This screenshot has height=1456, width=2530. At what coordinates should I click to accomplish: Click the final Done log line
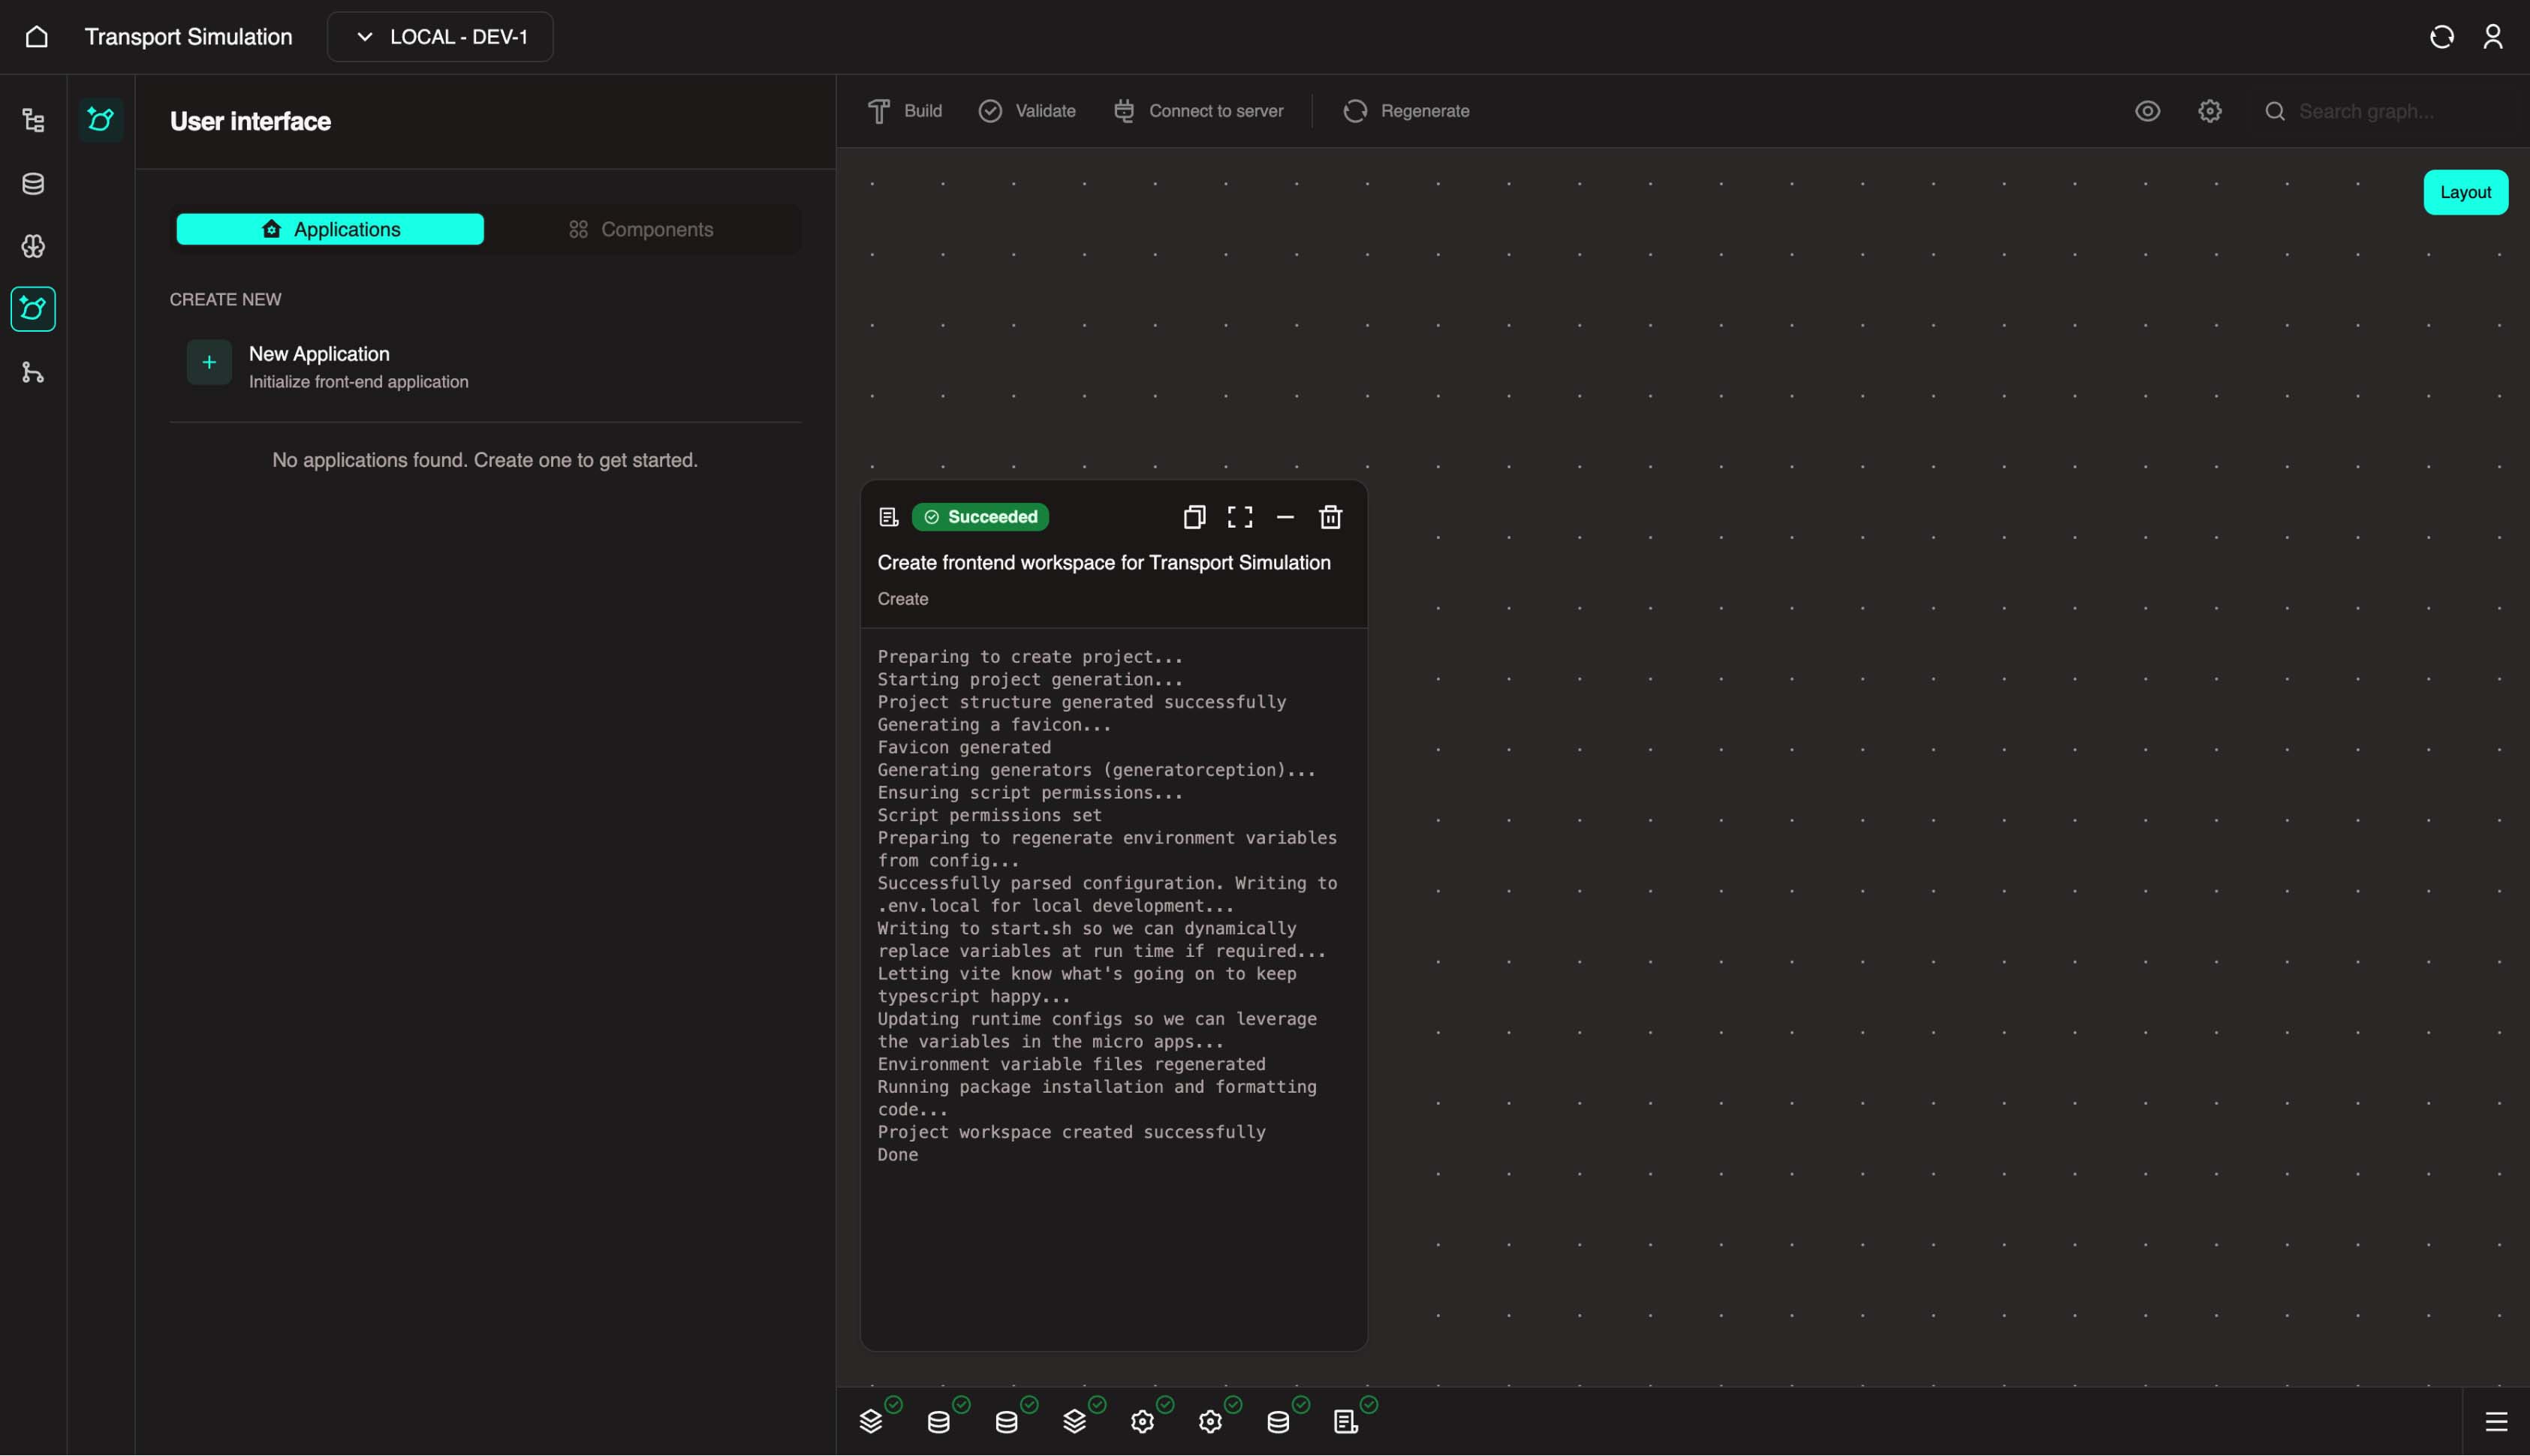click(x=897, y=1155)
